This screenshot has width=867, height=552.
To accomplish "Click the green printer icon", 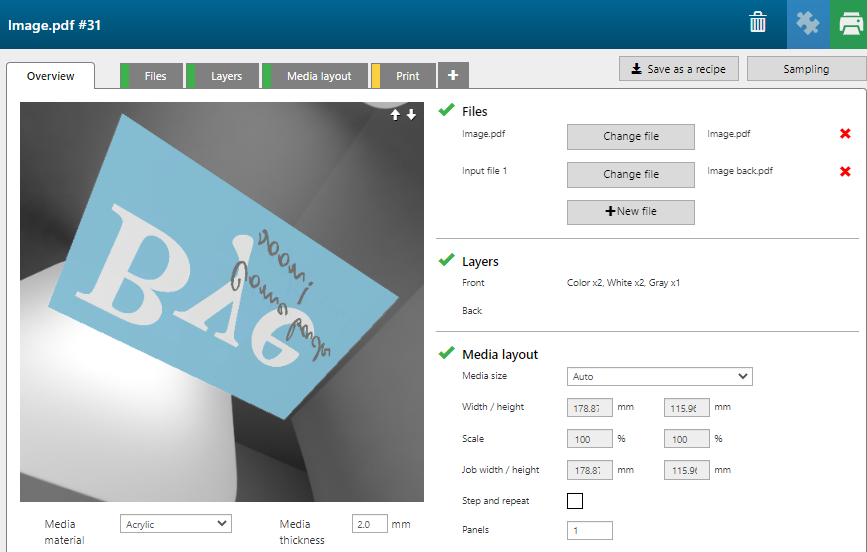I will pos(848,24).
